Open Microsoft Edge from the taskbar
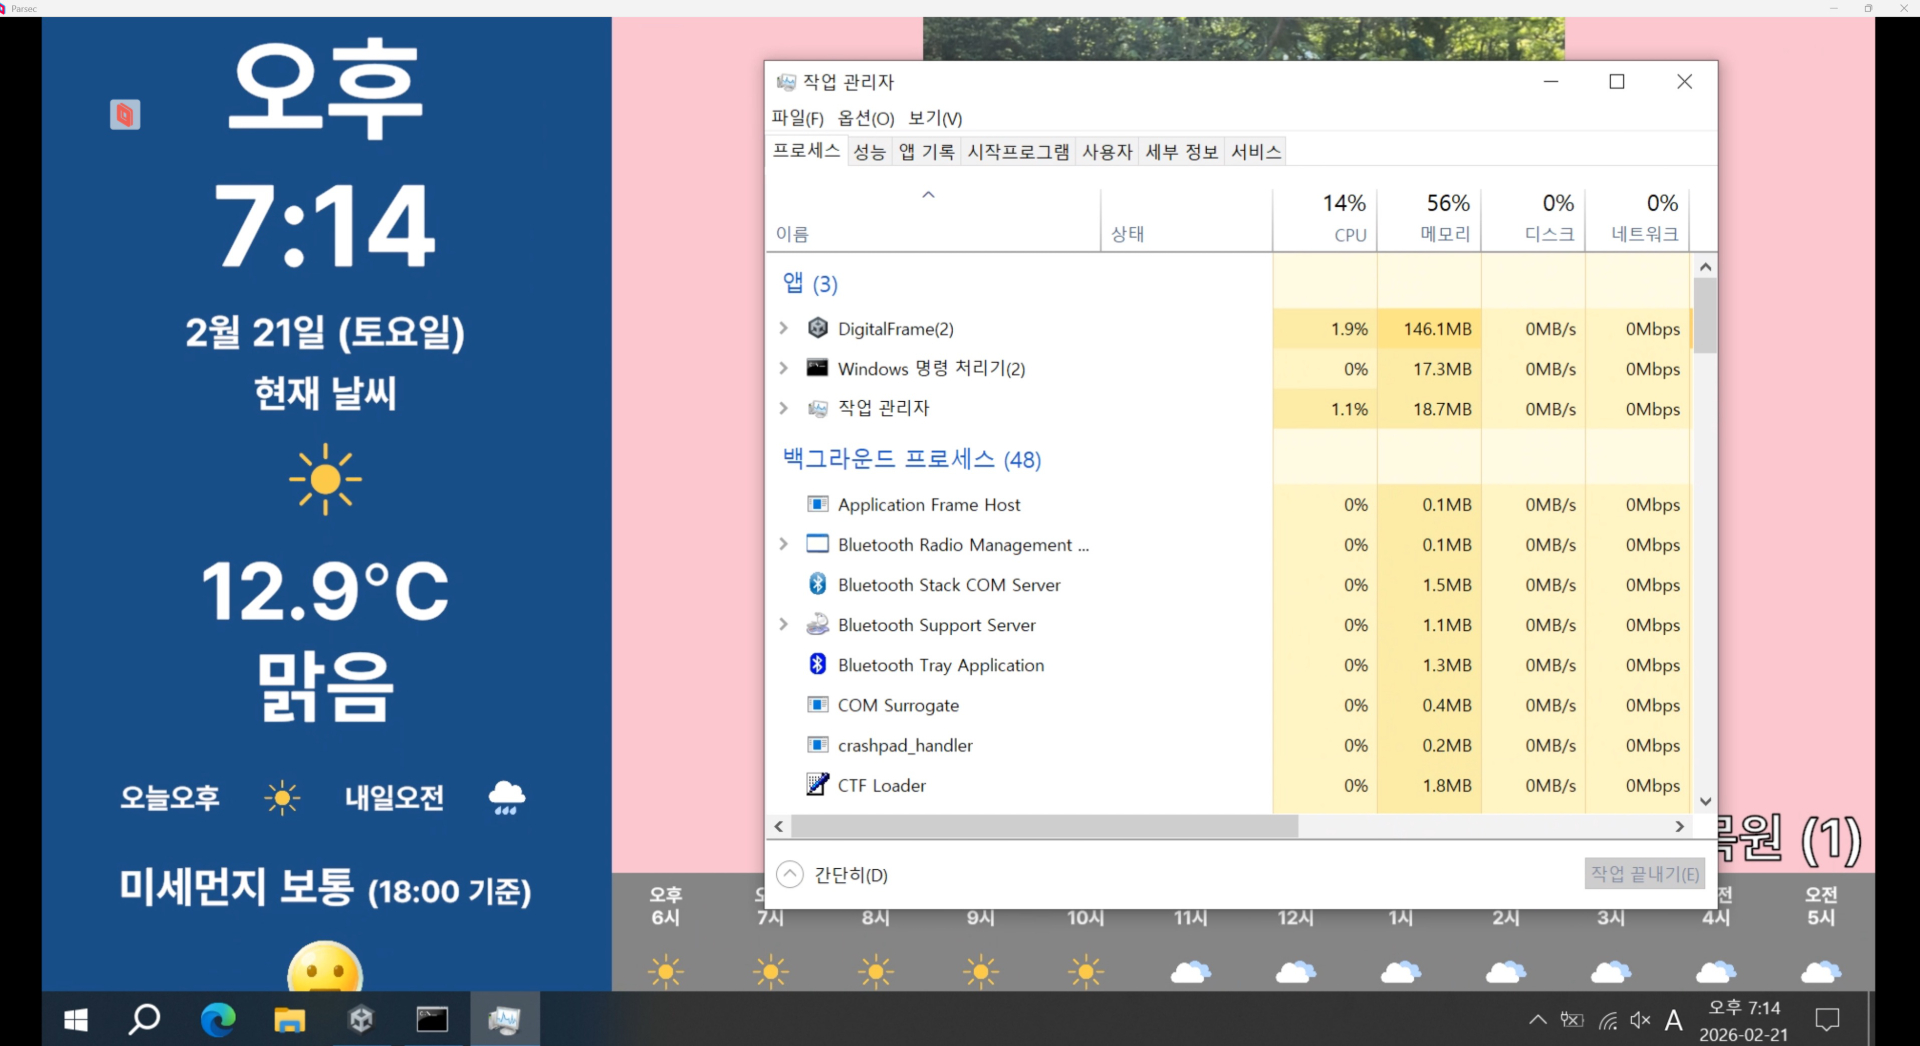1920x1046 pixels. [218, 1019]
